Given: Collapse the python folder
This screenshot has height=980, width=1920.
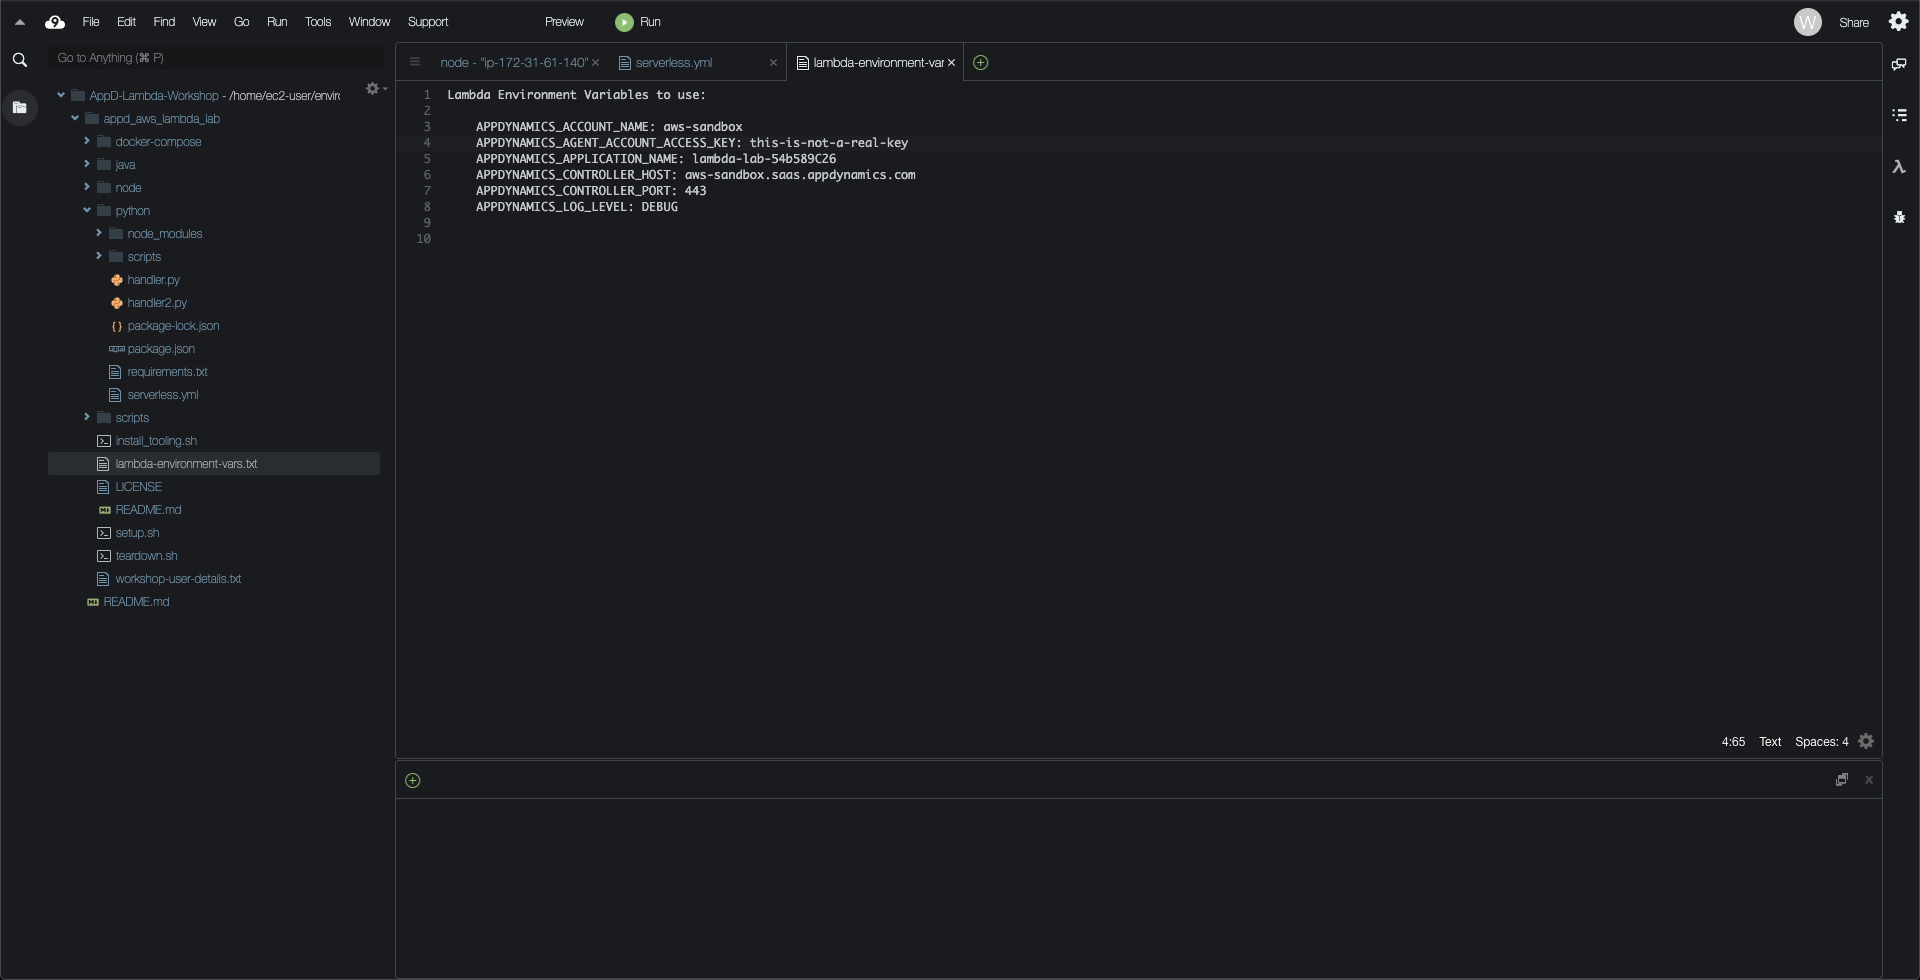Looking at the screenshot, I should click(87, 211).
